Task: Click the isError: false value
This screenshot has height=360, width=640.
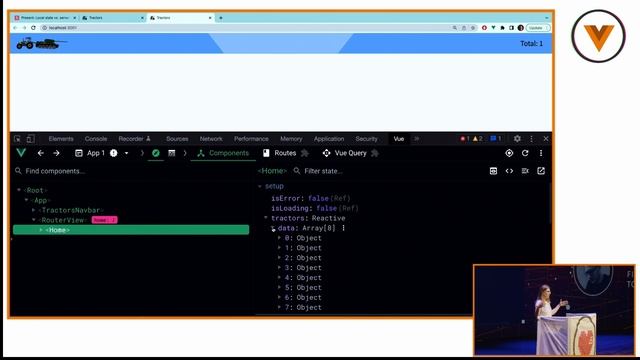Action: pyautogui.click(x=318, y=198)
